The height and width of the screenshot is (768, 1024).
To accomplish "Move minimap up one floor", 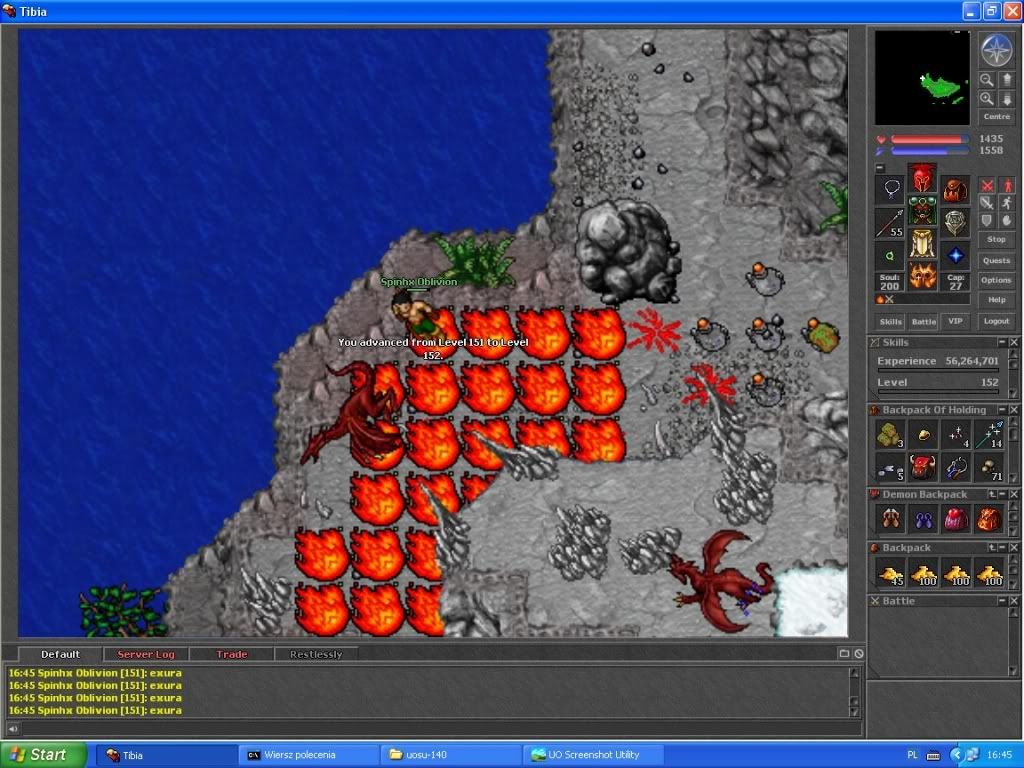I will click(1006, 80).
